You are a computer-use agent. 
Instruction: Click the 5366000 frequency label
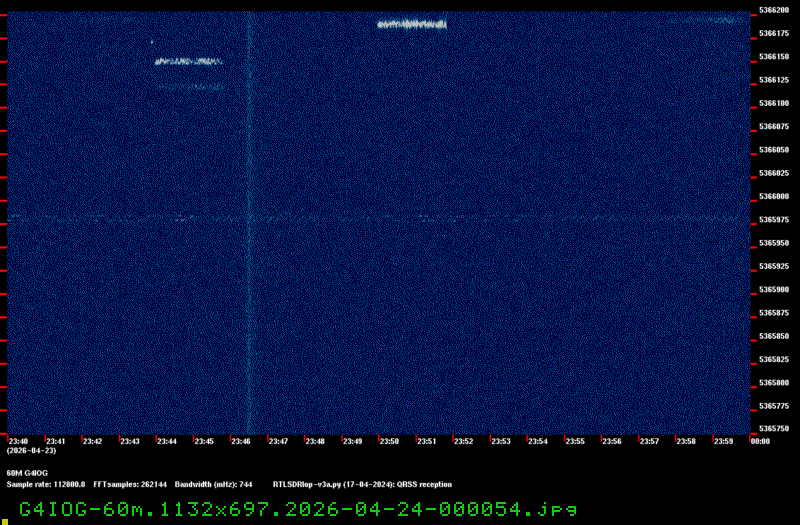[x=774, y=196]
